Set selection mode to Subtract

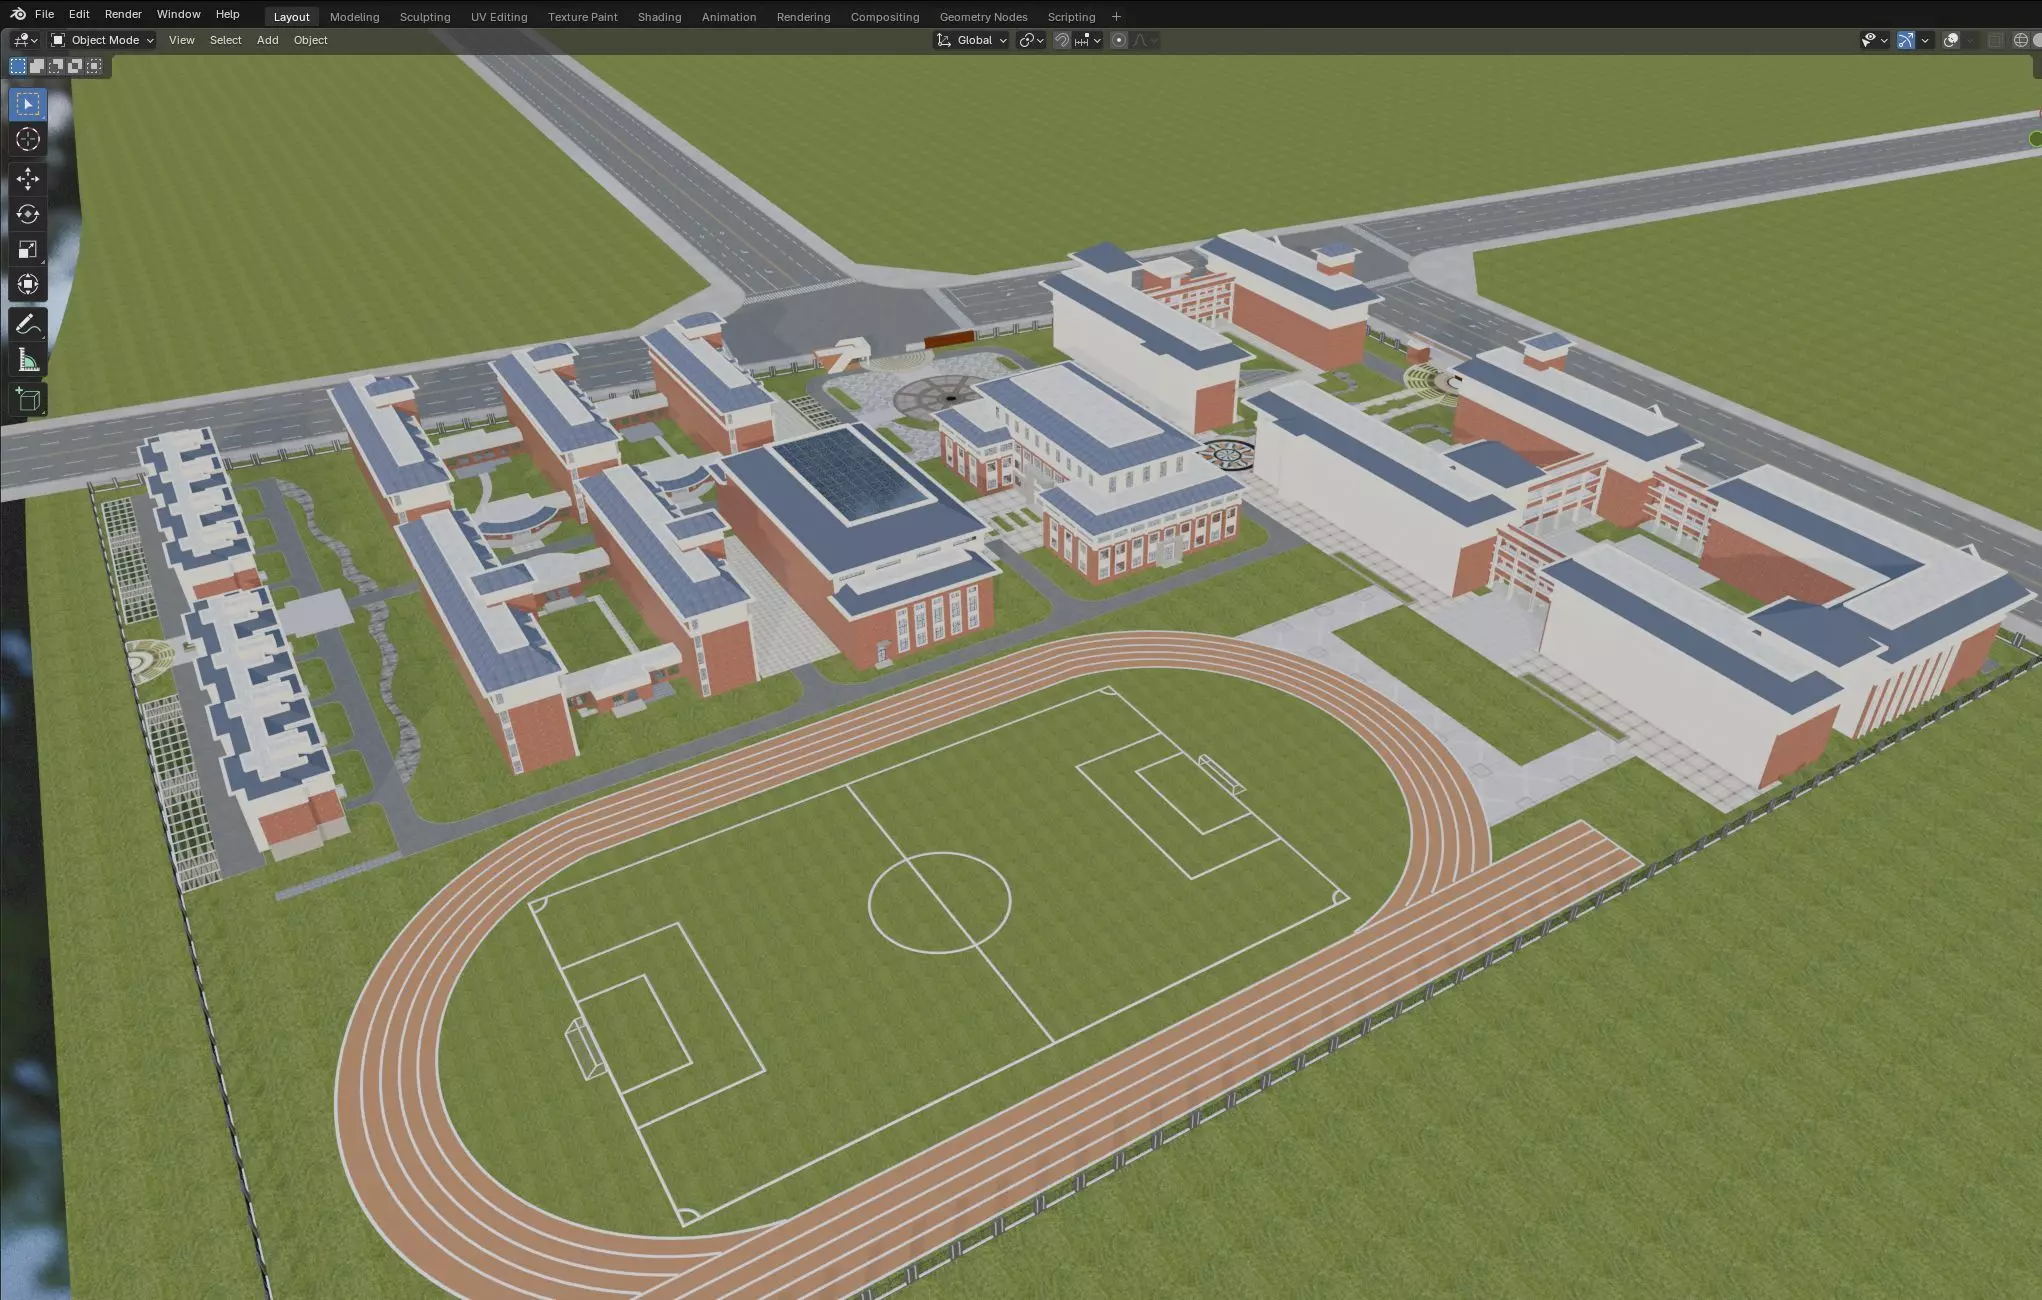click(56, 66)
